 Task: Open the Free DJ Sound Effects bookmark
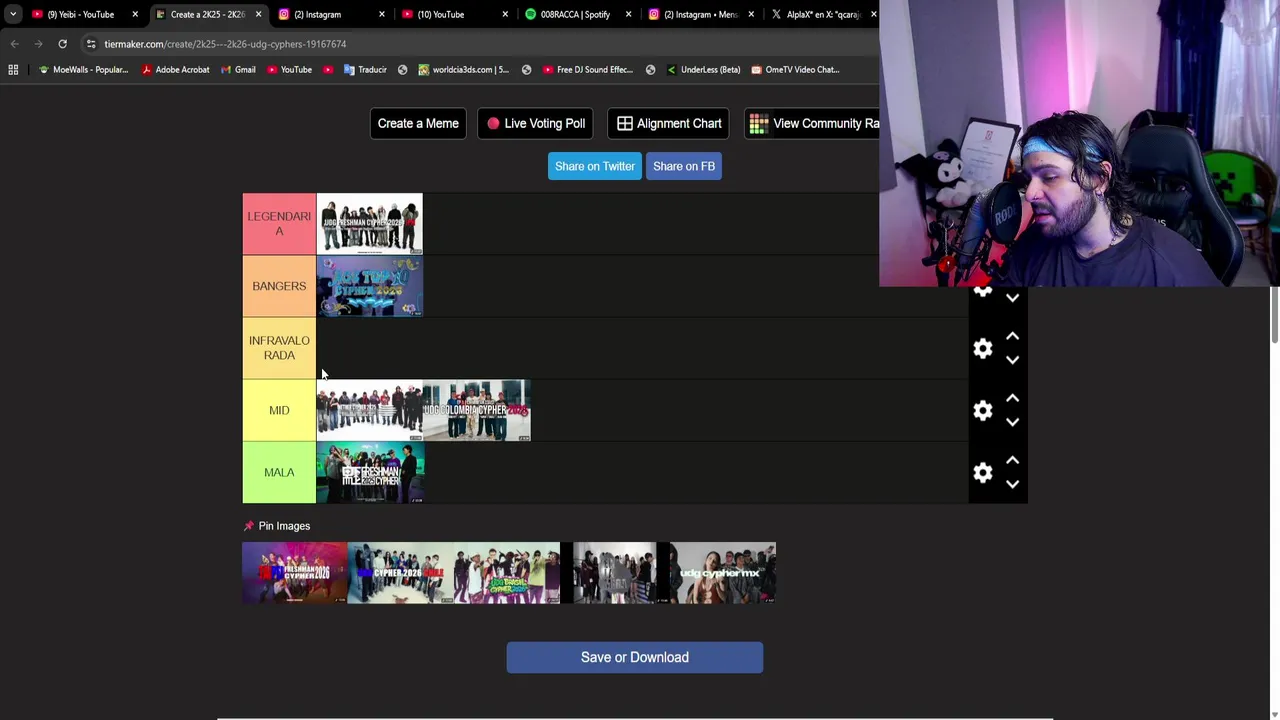coord(588,70)
